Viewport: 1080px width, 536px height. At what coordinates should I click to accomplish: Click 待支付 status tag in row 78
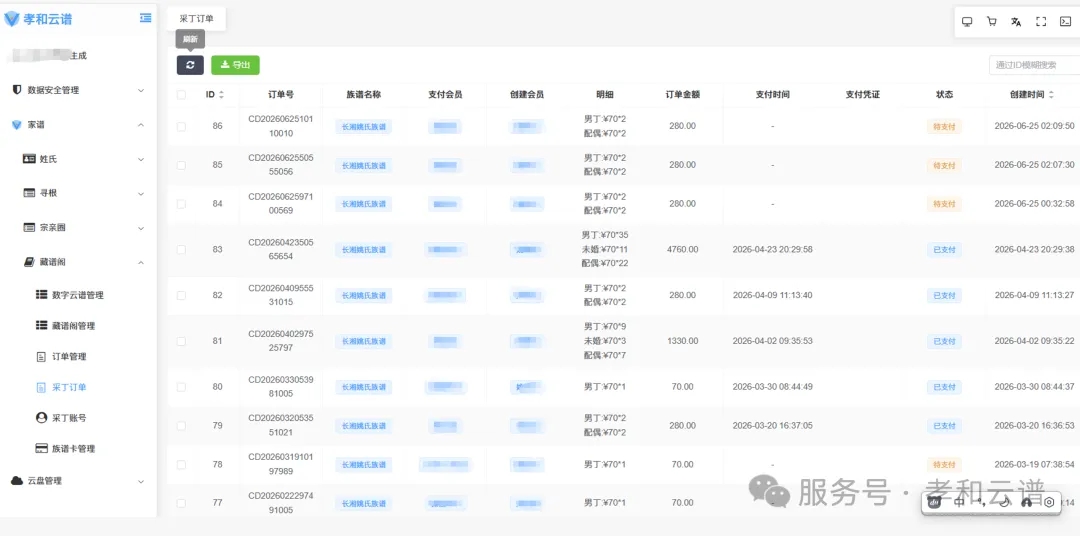[x=944, y=464]
